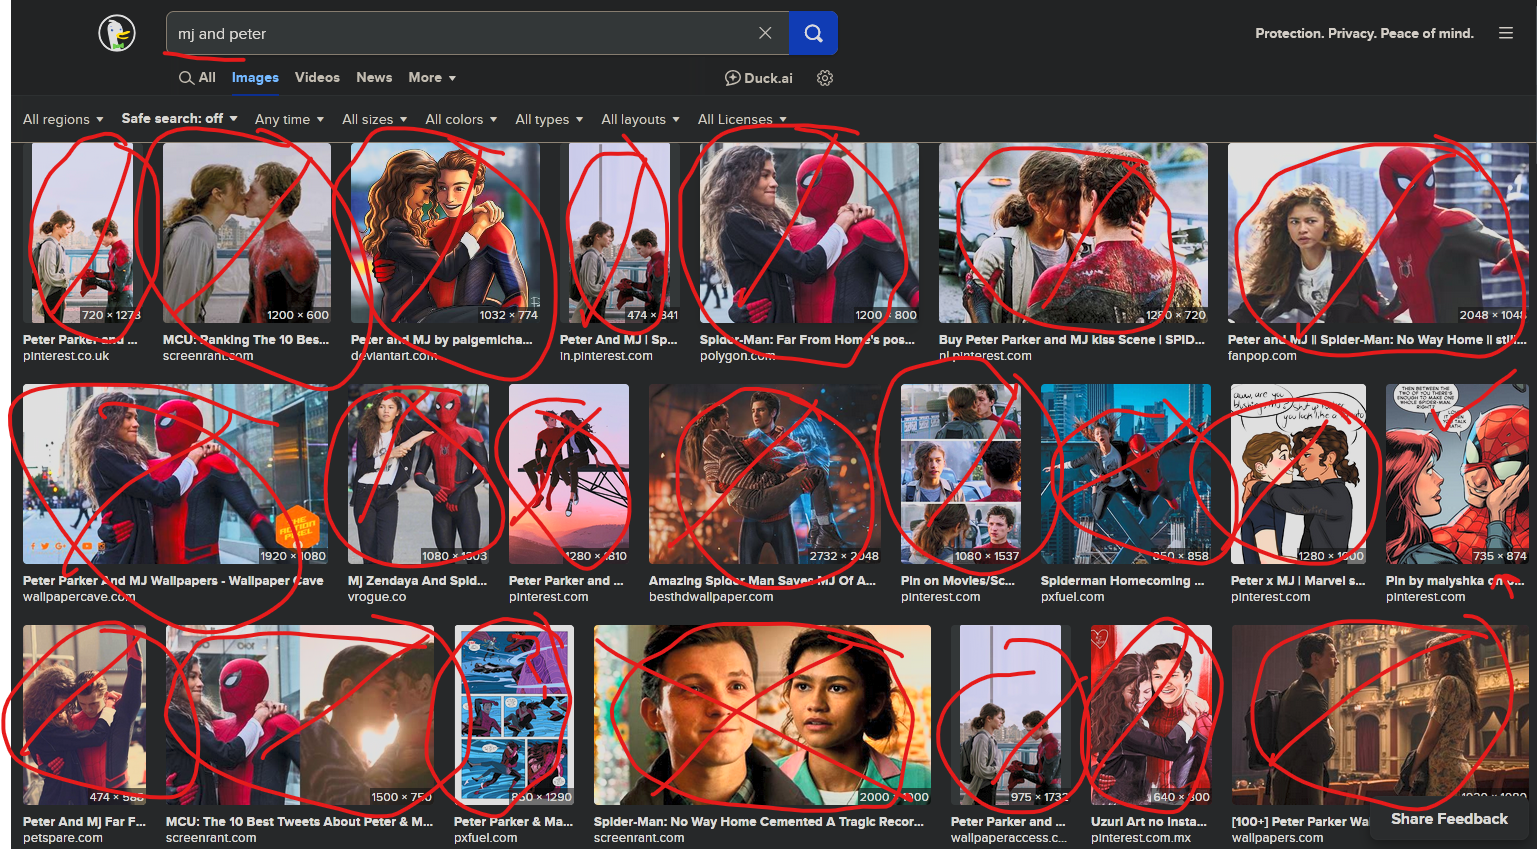Click 'Protection. Privacy. Peace of mind.' text

[x=1364, y=33]
